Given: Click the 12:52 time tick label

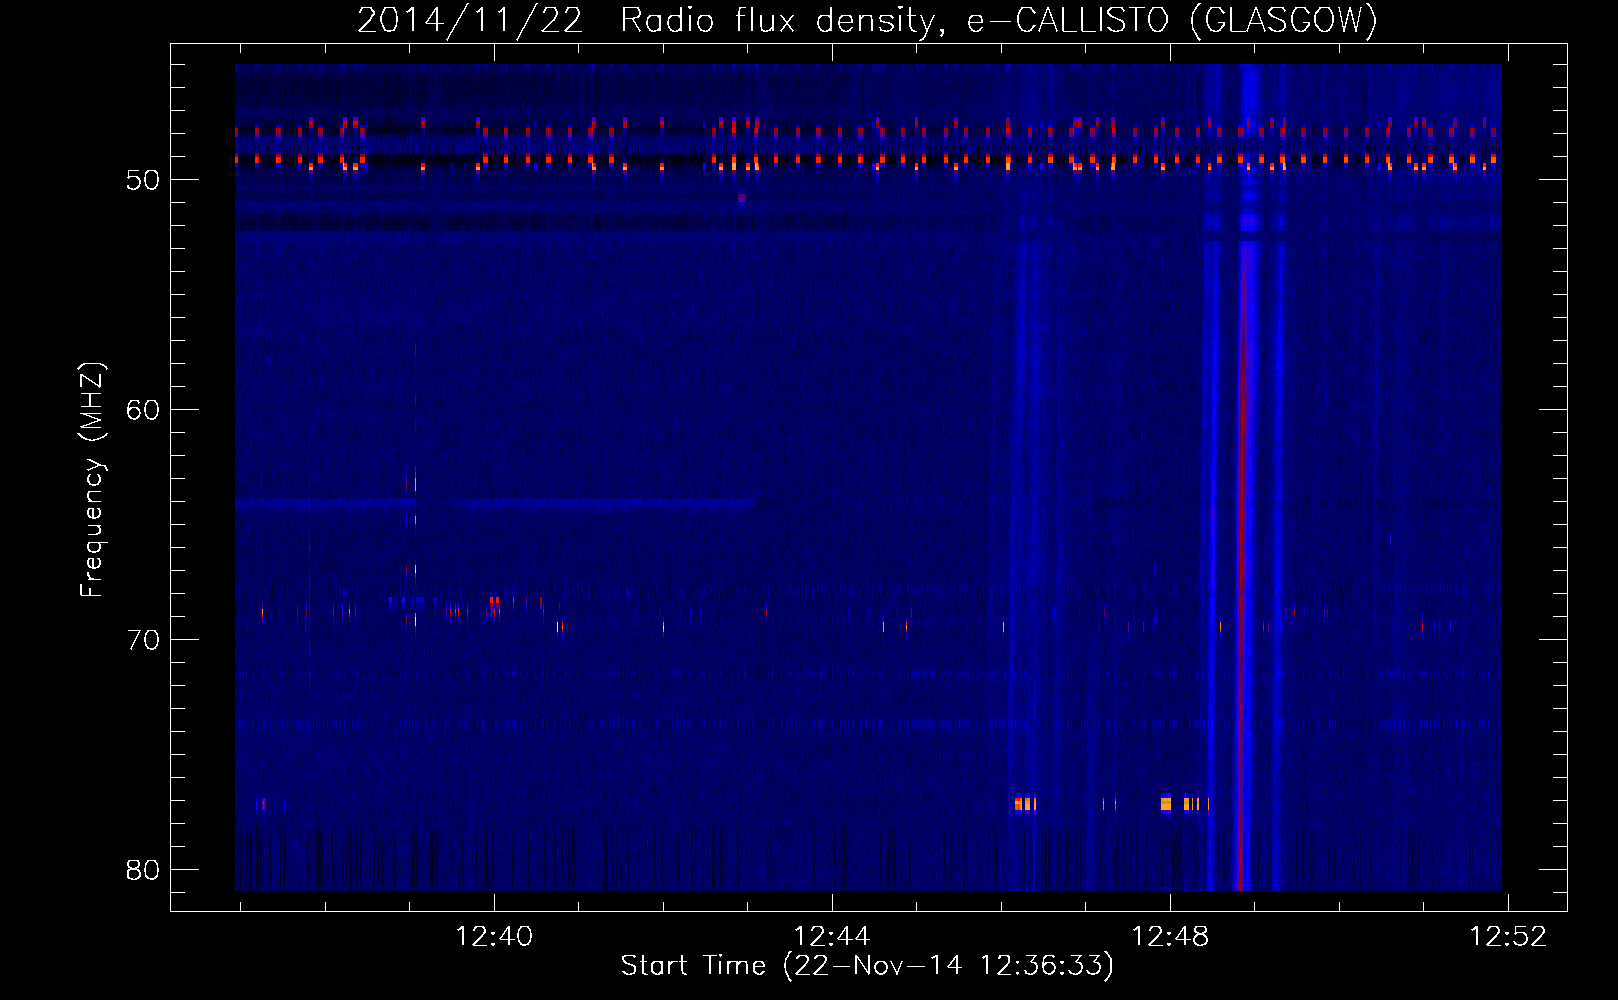Looking at the screenshot, I should (x=1508, y=936).
